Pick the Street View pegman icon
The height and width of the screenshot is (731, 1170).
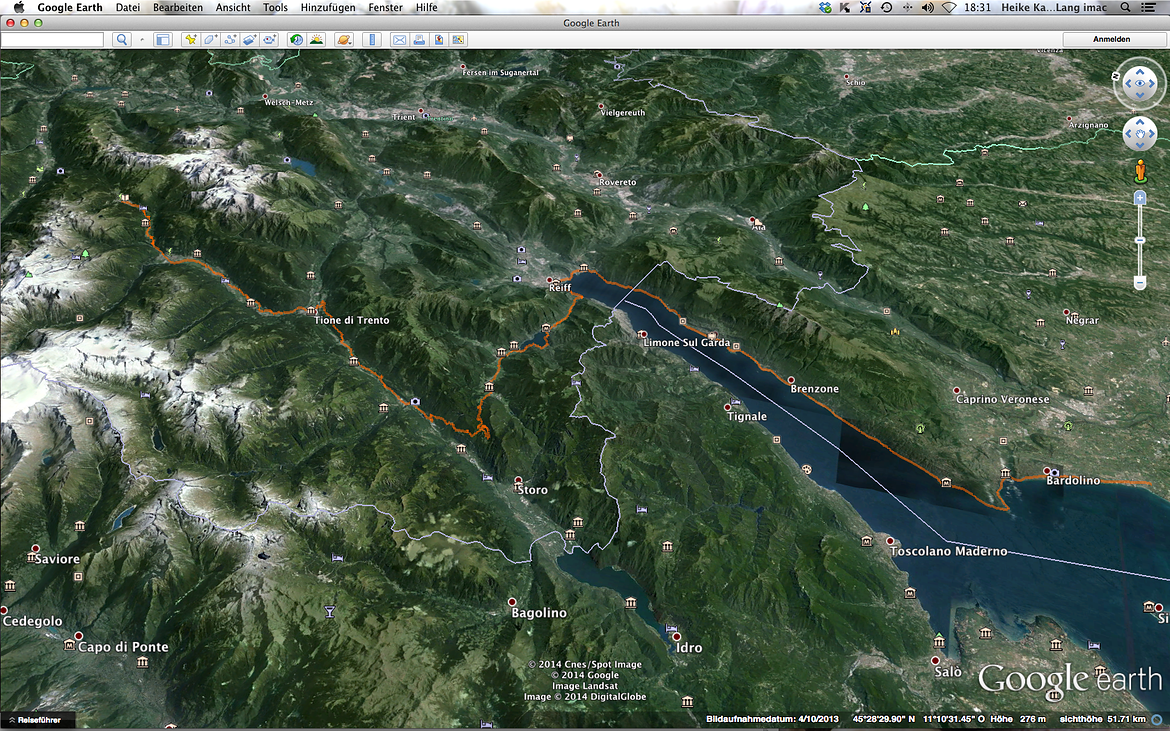[x=1139, y=172]
